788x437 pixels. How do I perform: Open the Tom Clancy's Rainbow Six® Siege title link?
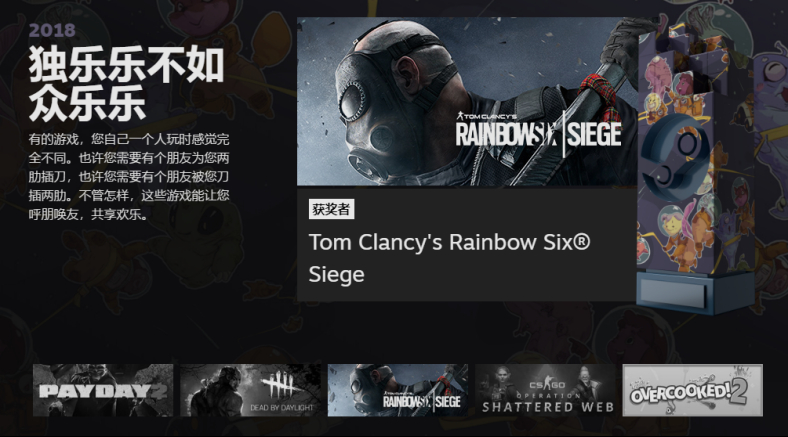tap(449, 258)
